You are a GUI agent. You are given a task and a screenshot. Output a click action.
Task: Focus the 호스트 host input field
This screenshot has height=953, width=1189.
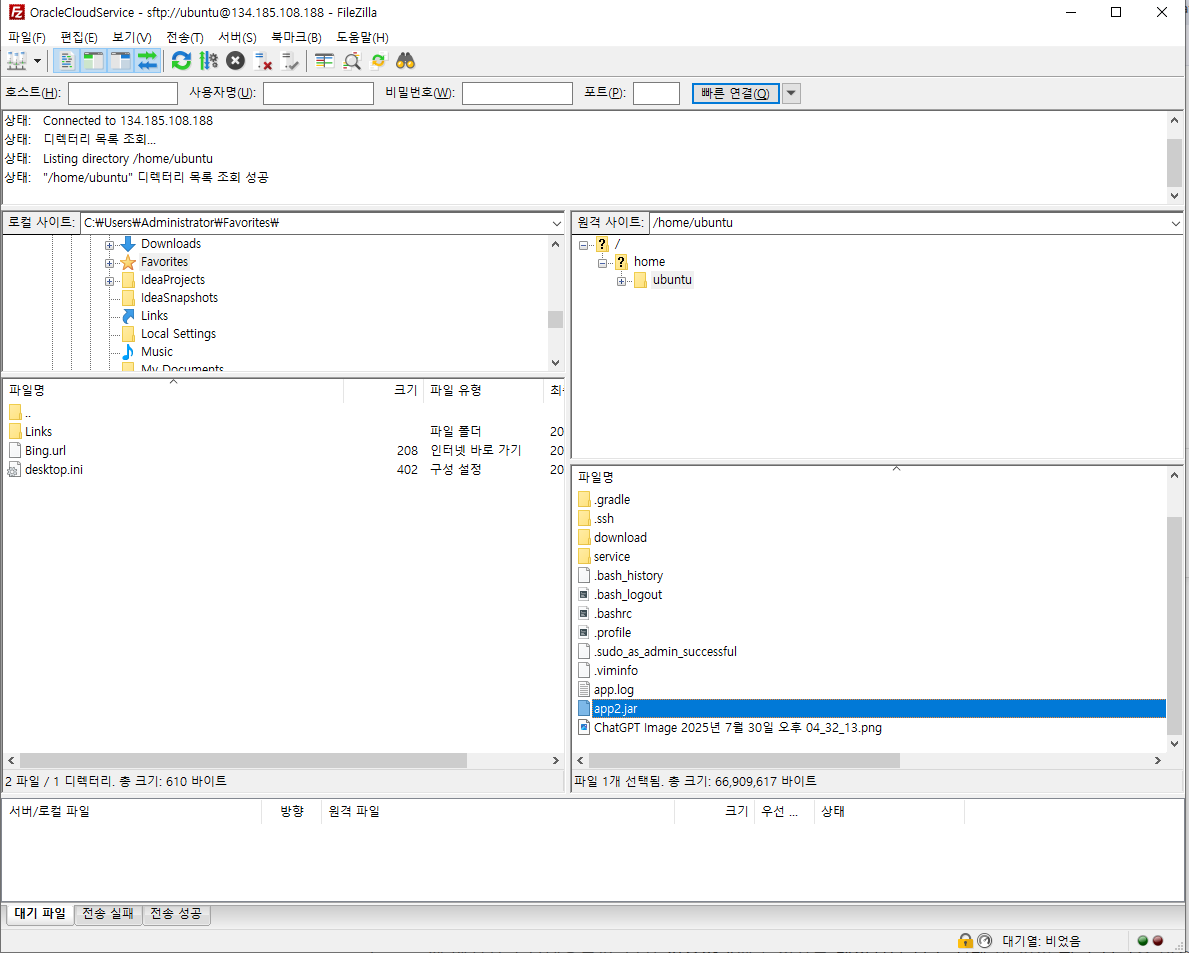pos(123,93)
